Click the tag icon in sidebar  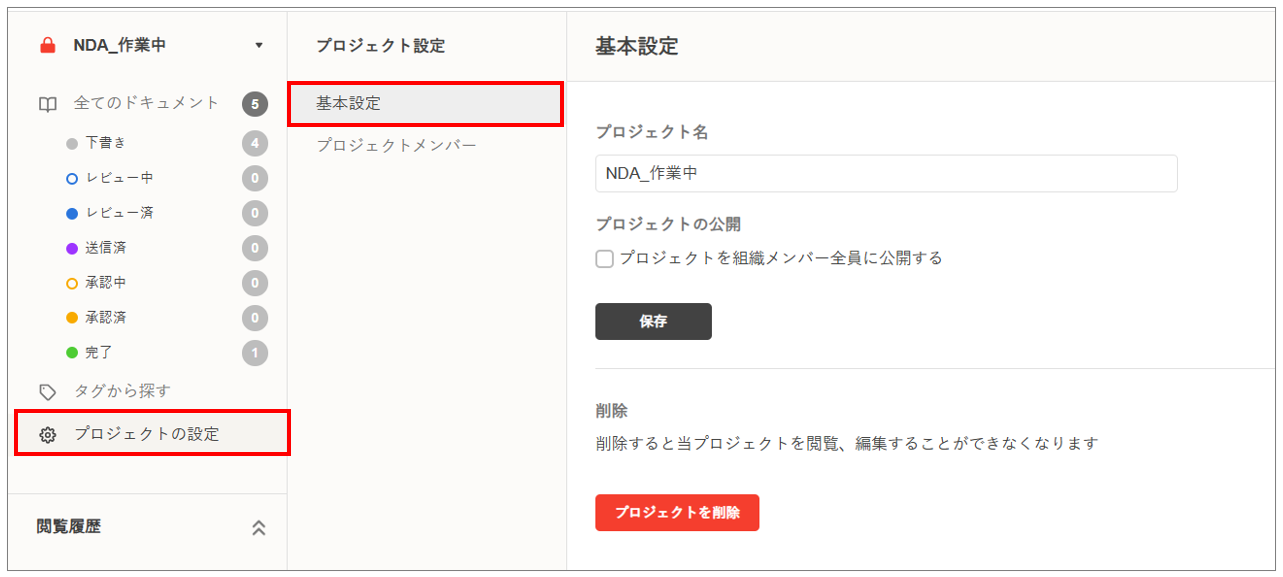pos(47,391)
